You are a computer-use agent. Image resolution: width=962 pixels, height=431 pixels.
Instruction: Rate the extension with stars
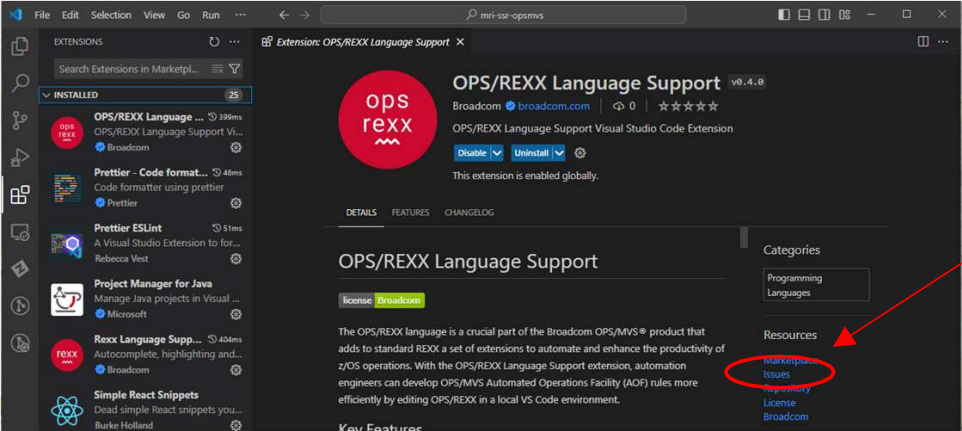[688, 106]
